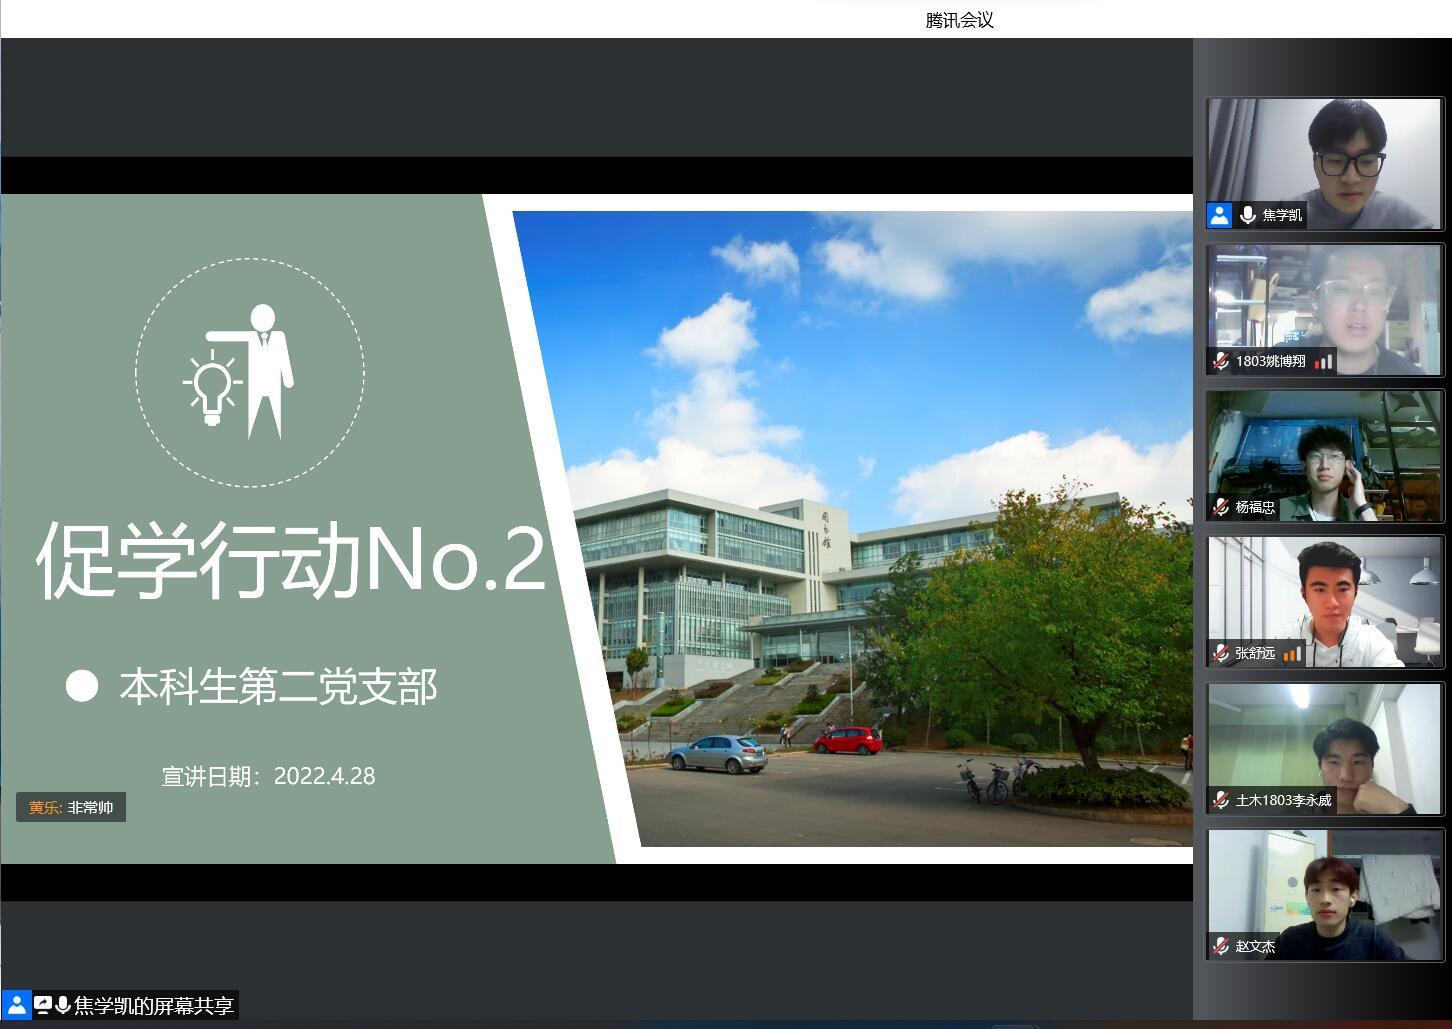The image size is (1452, 1029).
Task: Click muted microphone icon next to 土木1803李永威
Action: click(x=1220, y=800)
